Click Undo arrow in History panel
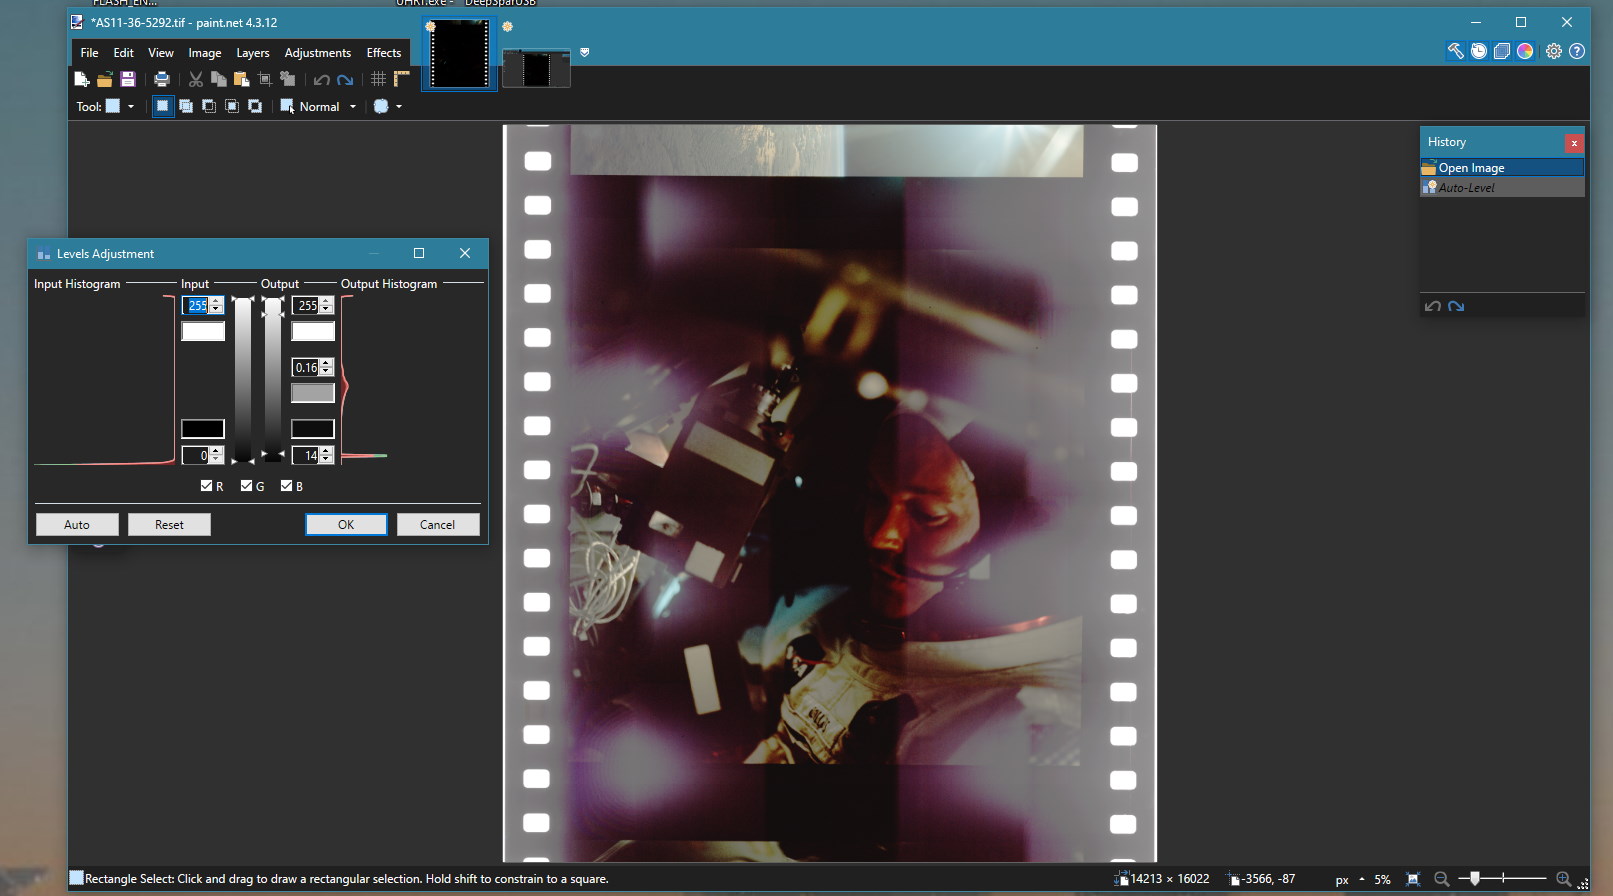 pos(1433,306)
